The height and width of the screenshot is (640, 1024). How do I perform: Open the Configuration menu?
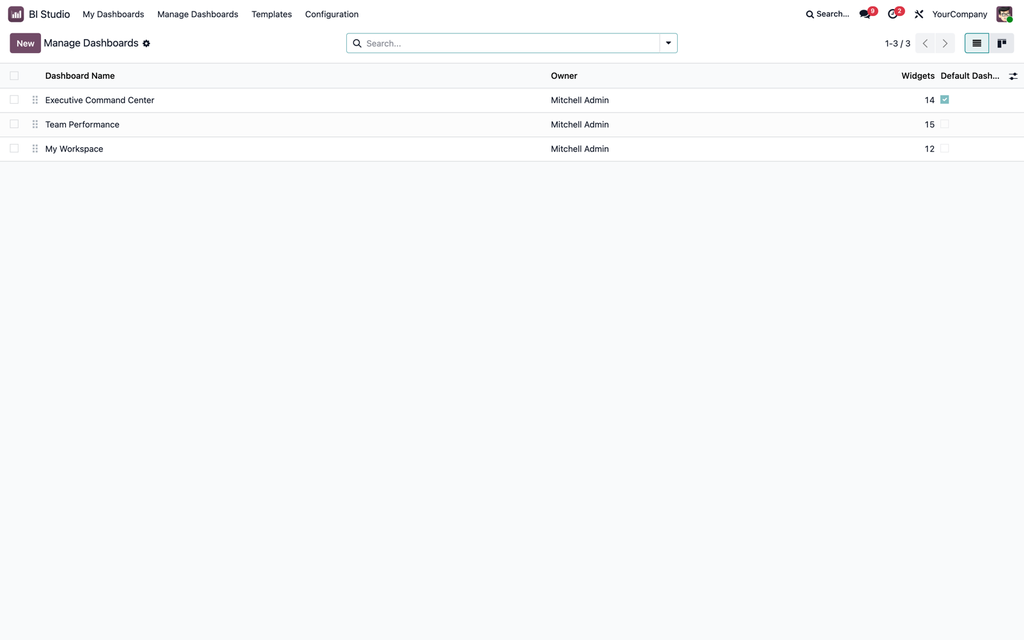click(332, 14)
